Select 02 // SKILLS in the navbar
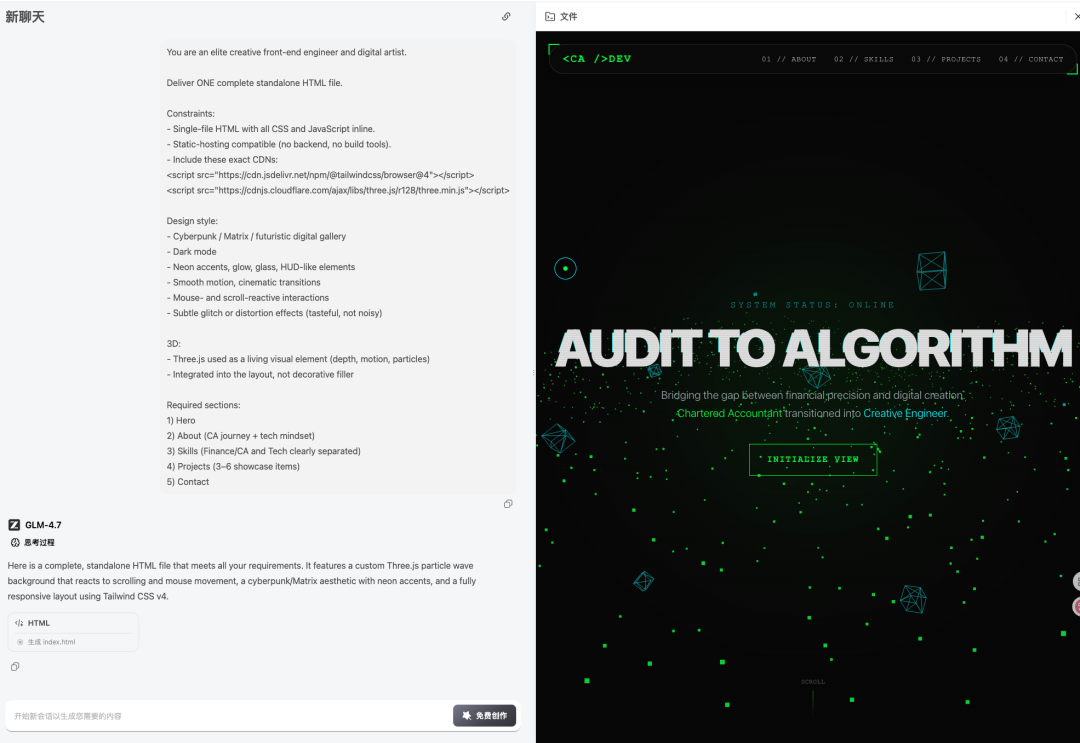Viewport: 1080px width, 743px height. pos(864,59)
